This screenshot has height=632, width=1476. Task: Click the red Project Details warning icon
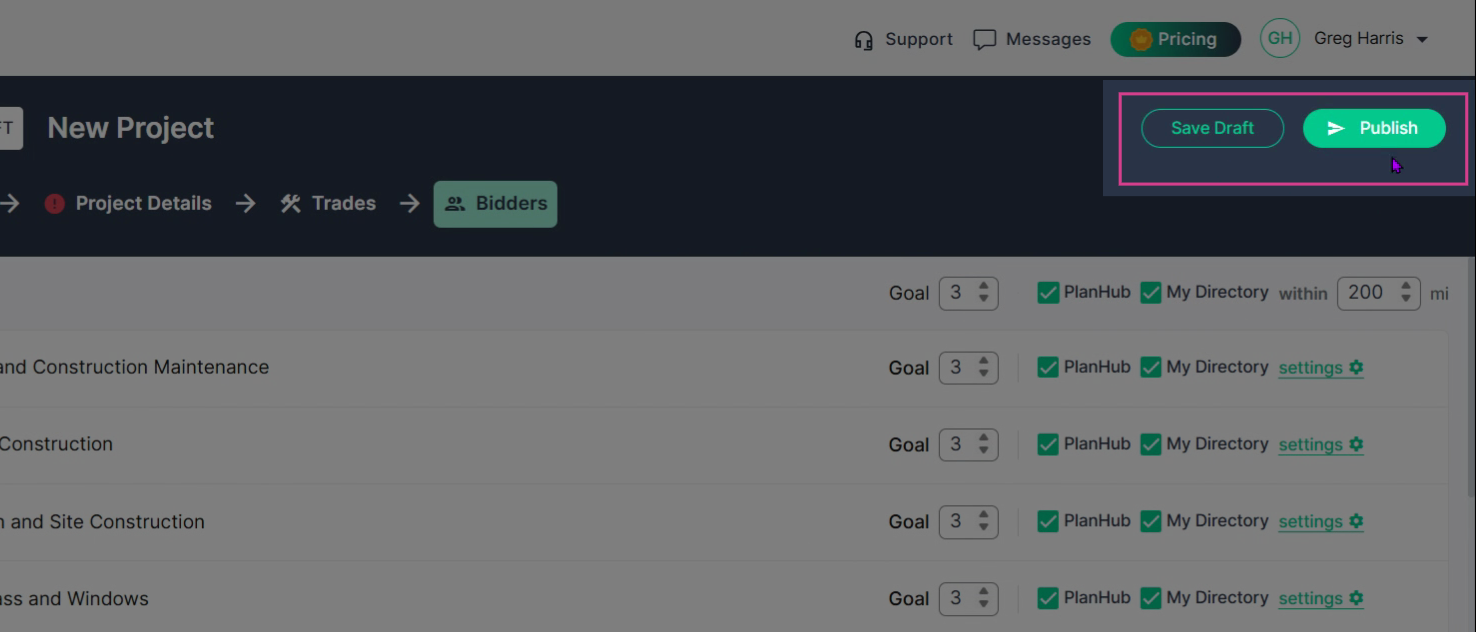tap(55, 203)
